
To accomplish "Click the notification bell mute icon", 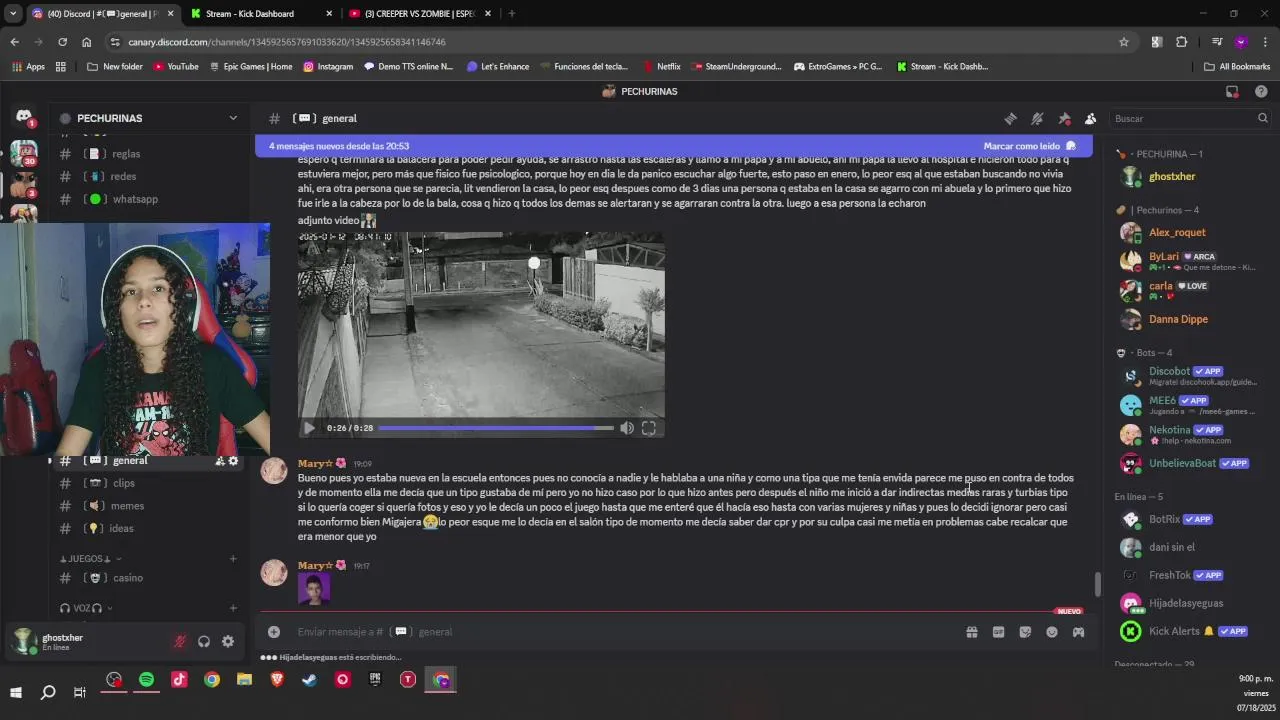I will click(1037, 118).
